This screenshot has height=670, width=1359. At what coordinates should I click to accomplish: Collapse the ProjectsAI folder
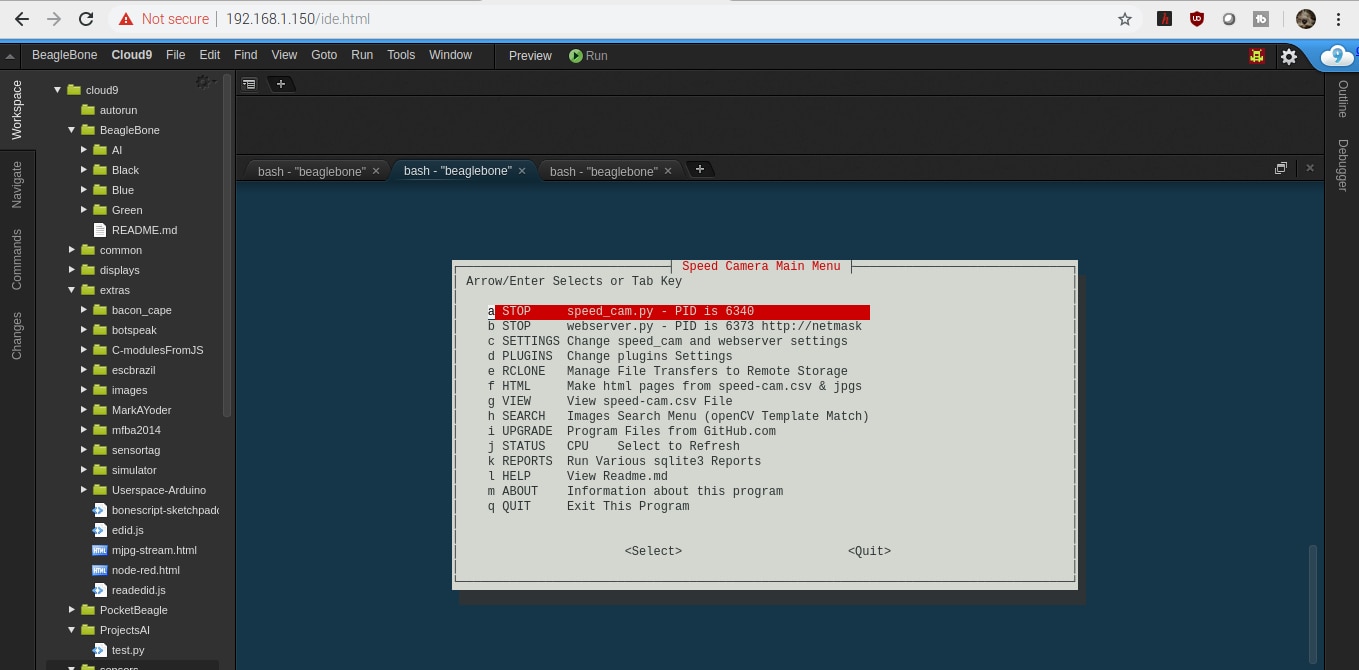click(x=72, y=630)
